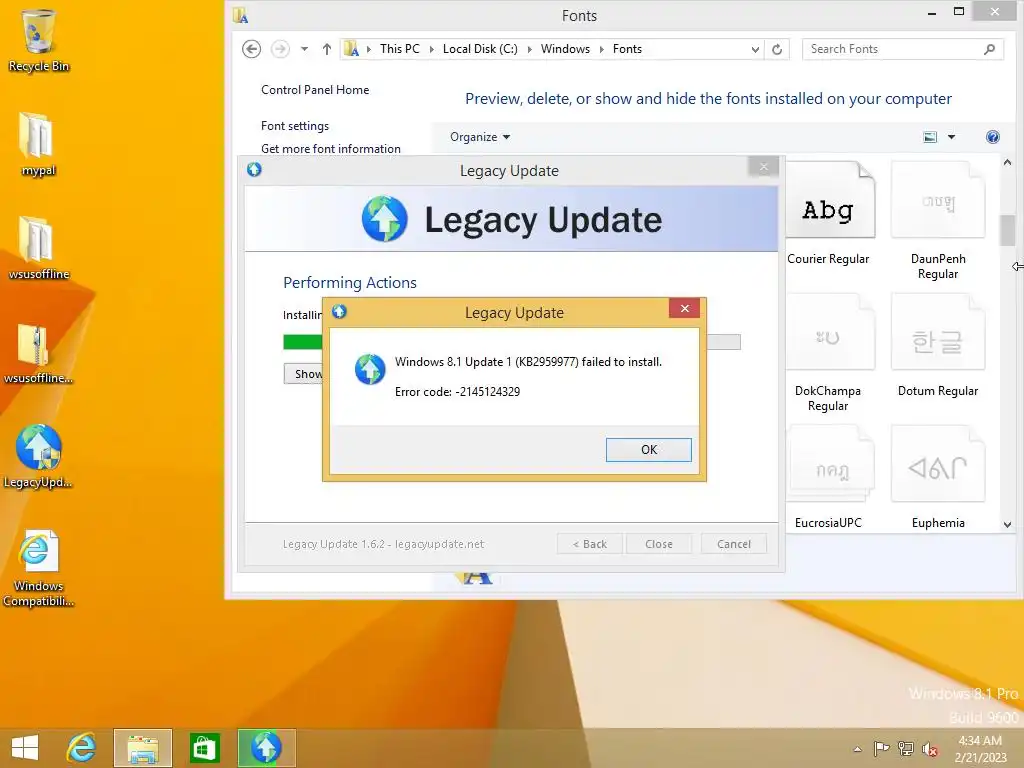
Task: Select Dotum Regular font
Action: [x=938, y=345]
